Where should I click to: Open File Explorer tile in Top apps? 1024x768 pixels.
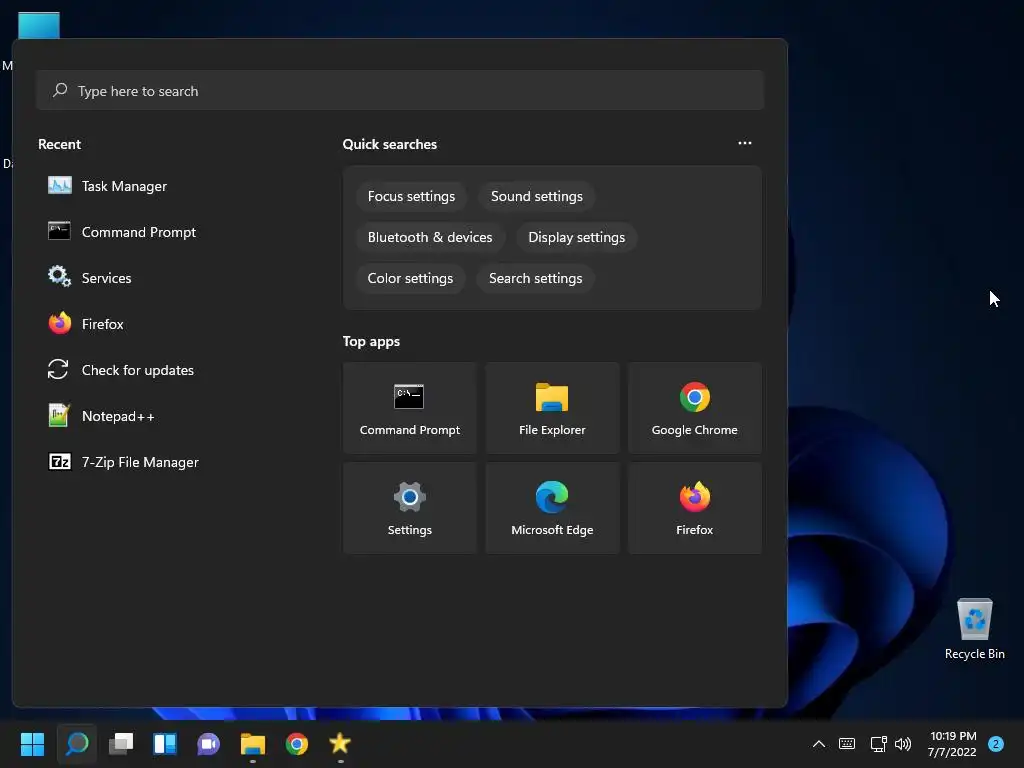coord(552,408)
